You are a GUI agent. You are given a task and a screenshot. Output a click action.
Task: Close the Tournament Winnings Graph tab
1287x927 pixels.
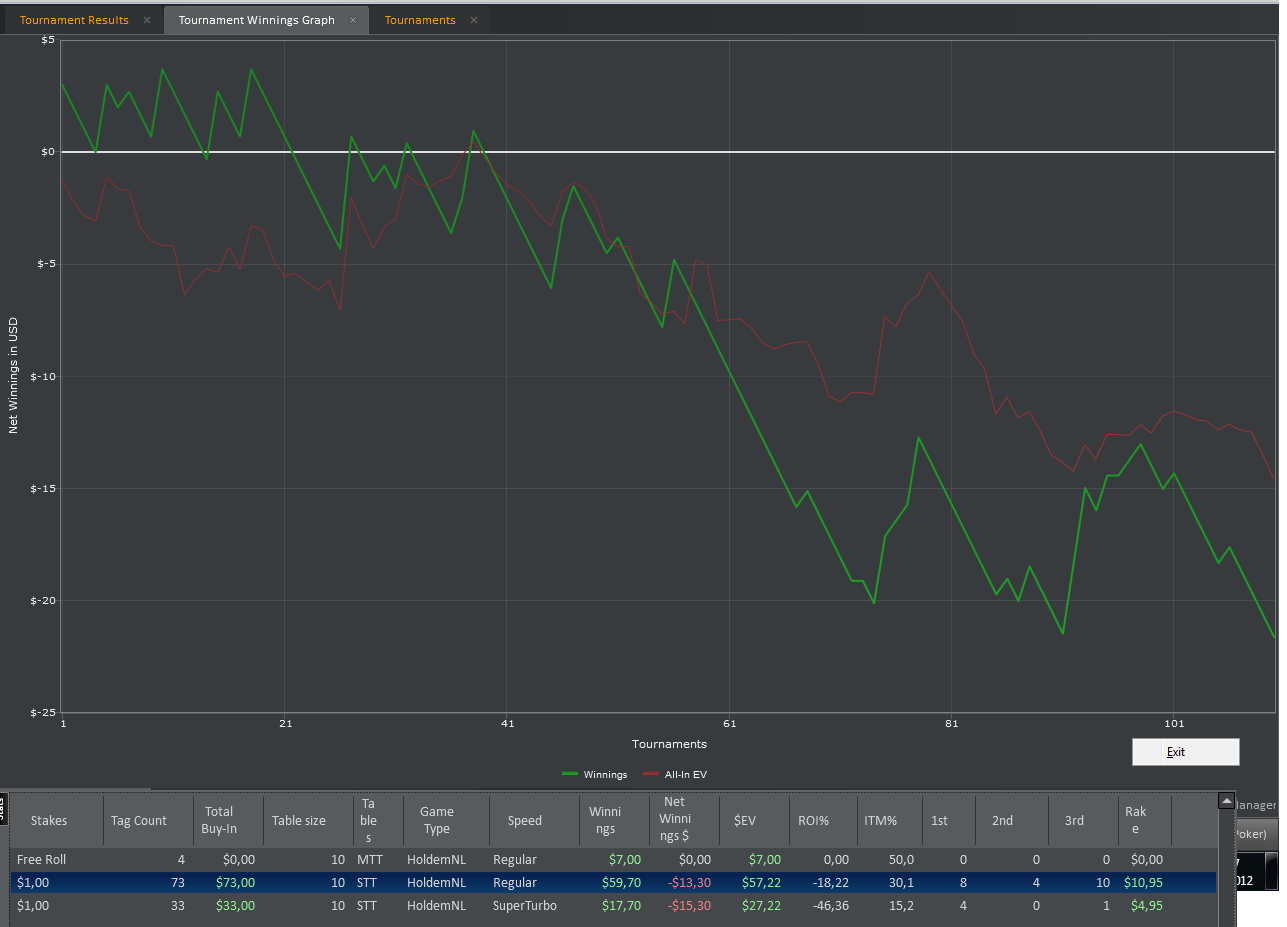point(353,20)
